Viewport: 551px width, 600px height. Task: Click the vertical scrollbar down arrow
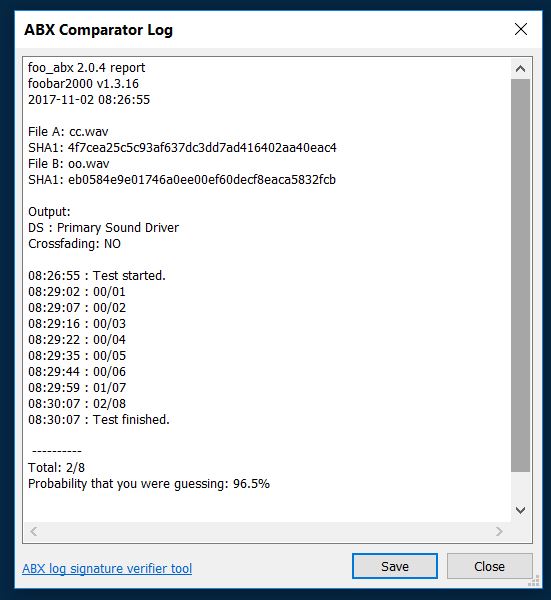(520, 510)
